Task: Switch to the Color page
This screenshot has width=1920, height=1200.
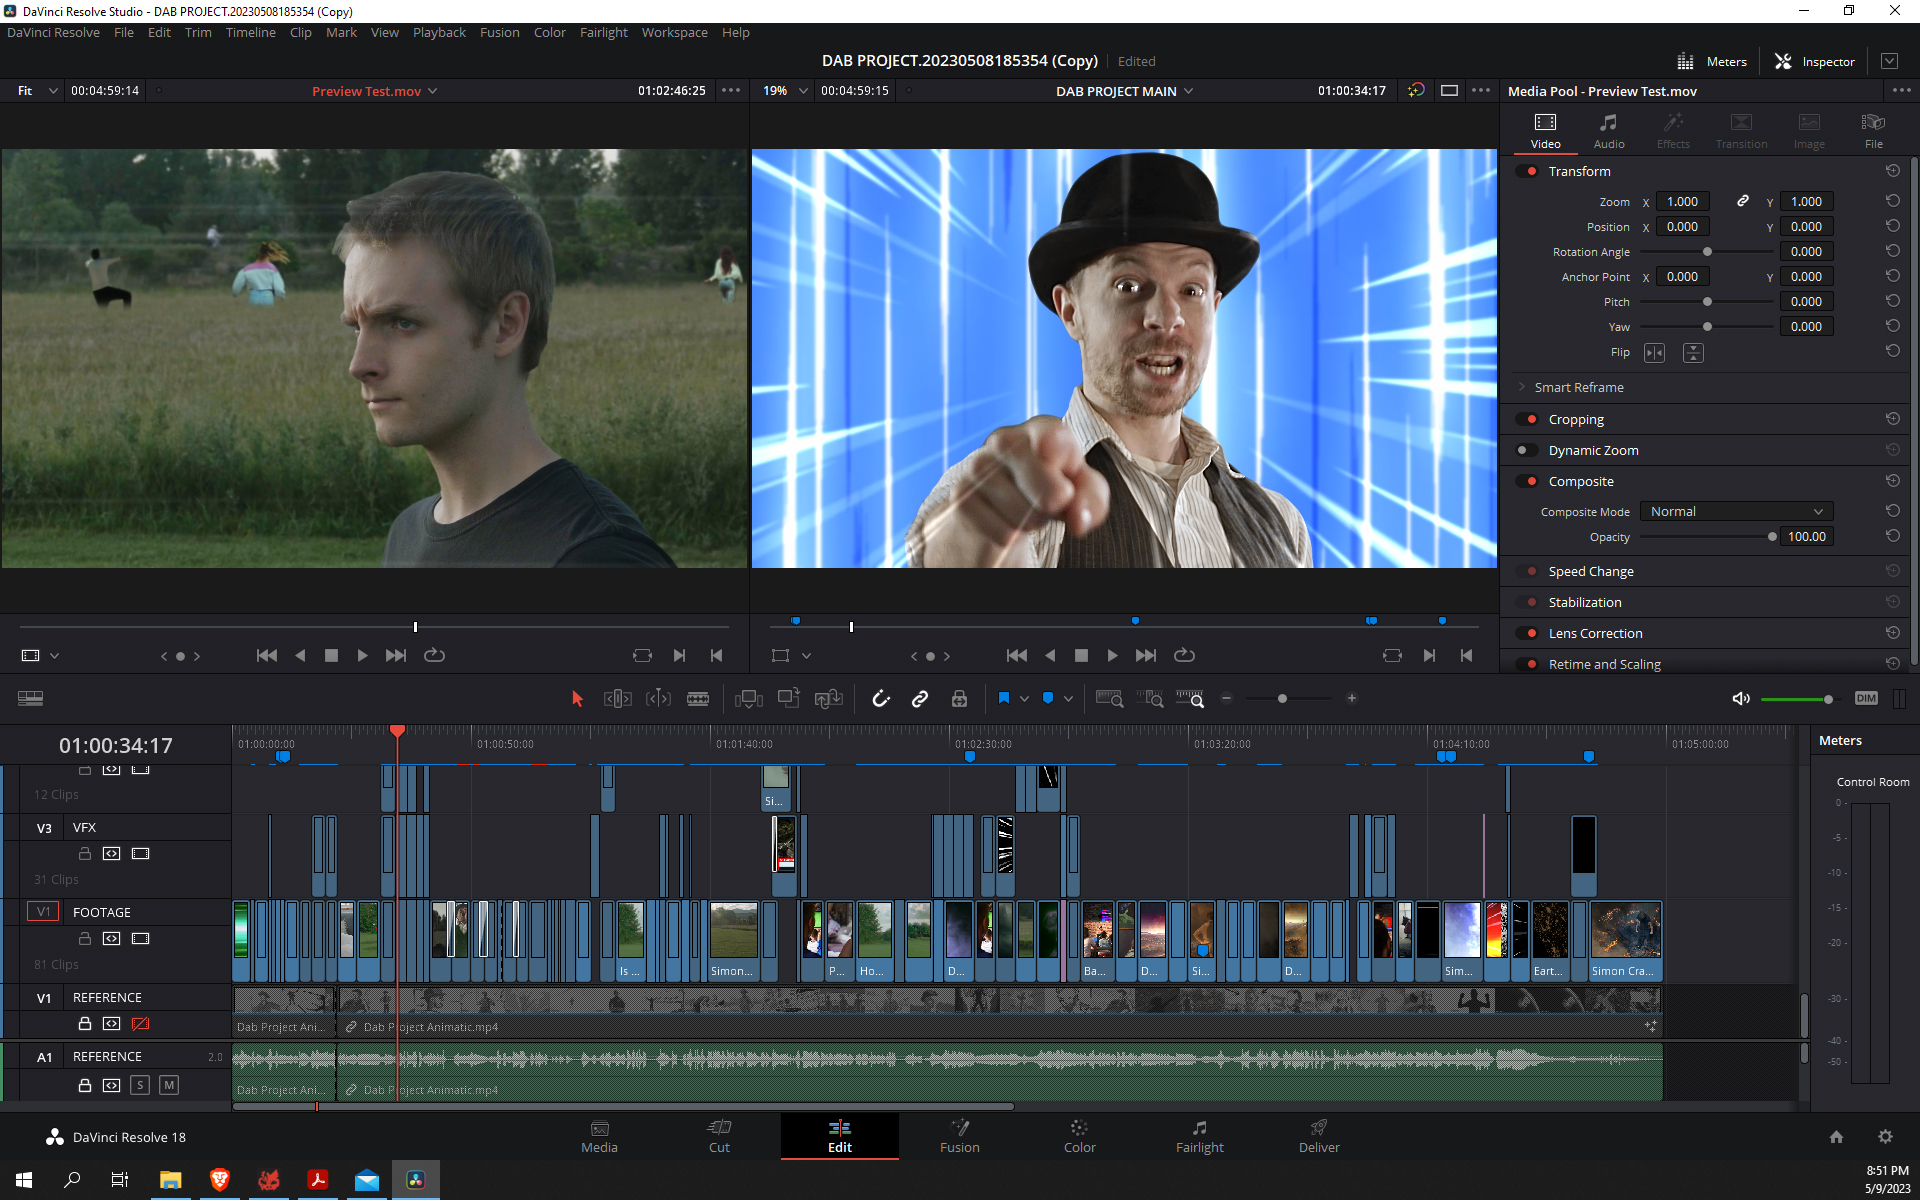Action: 1079,1137
